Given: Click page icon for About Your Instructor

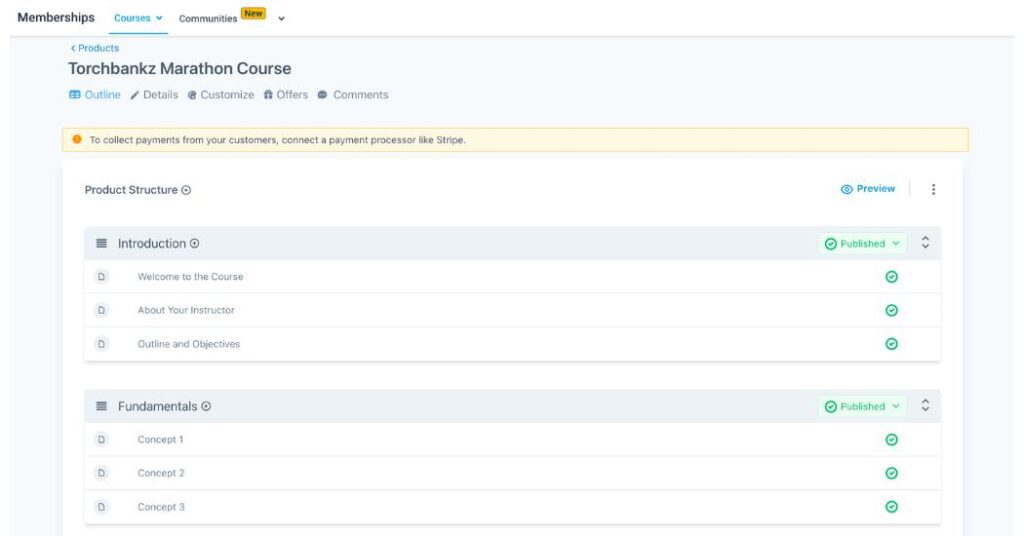Looking at the screenshot, I should (x=101, y=310).
